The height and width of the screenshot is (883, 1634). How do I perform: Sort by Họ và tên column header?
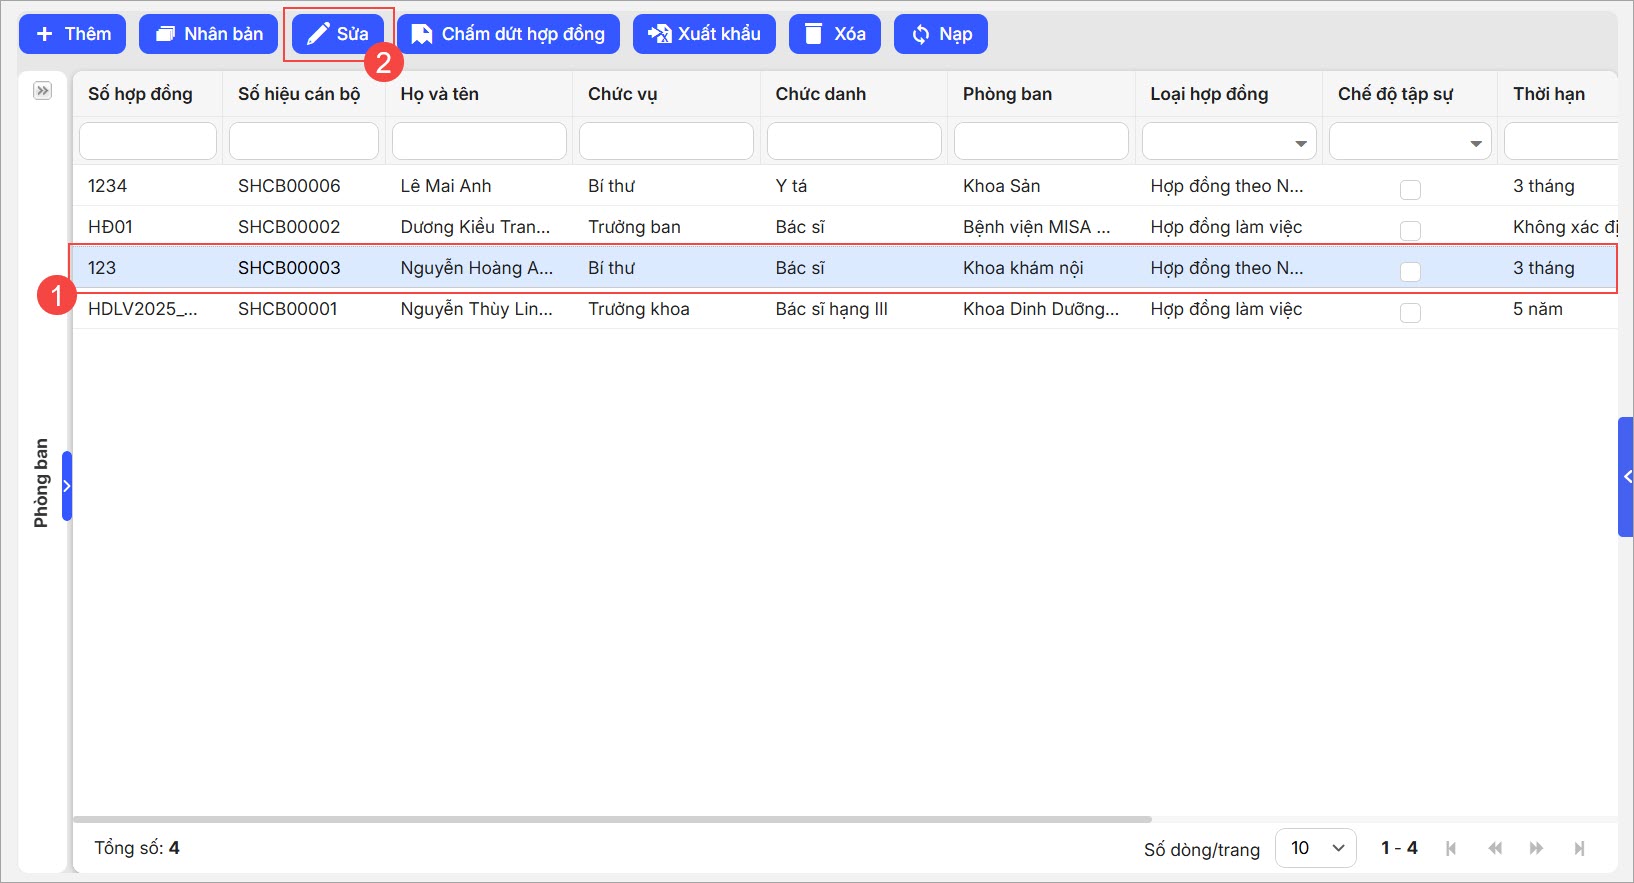point(440,94)
